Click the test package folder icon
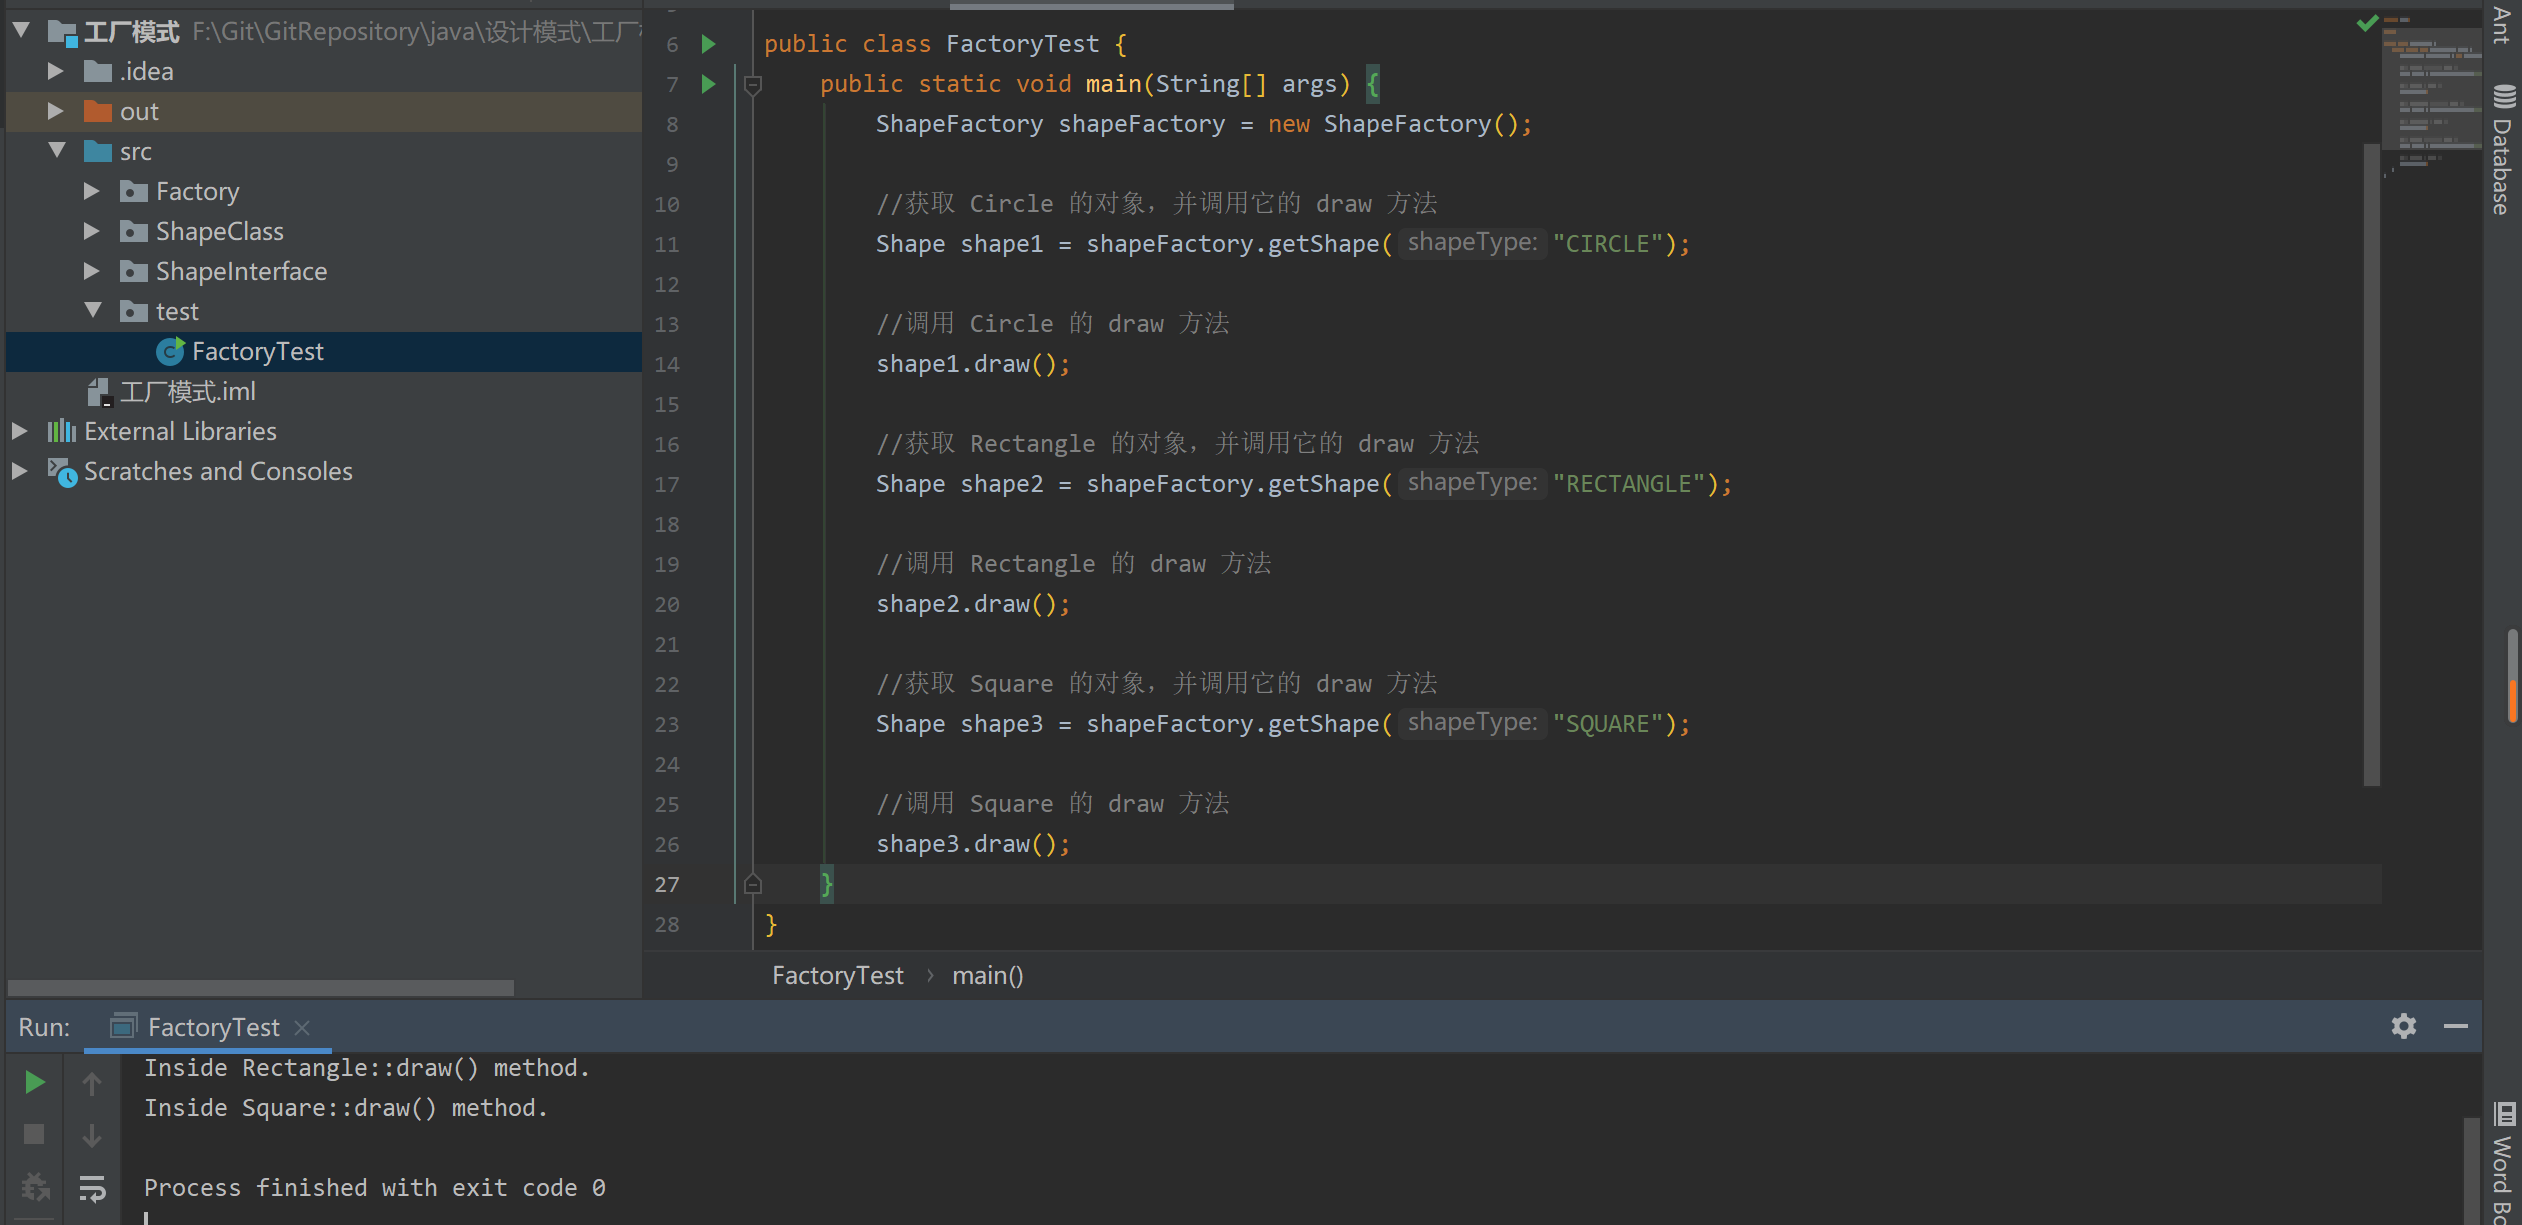 coord(134,311)
